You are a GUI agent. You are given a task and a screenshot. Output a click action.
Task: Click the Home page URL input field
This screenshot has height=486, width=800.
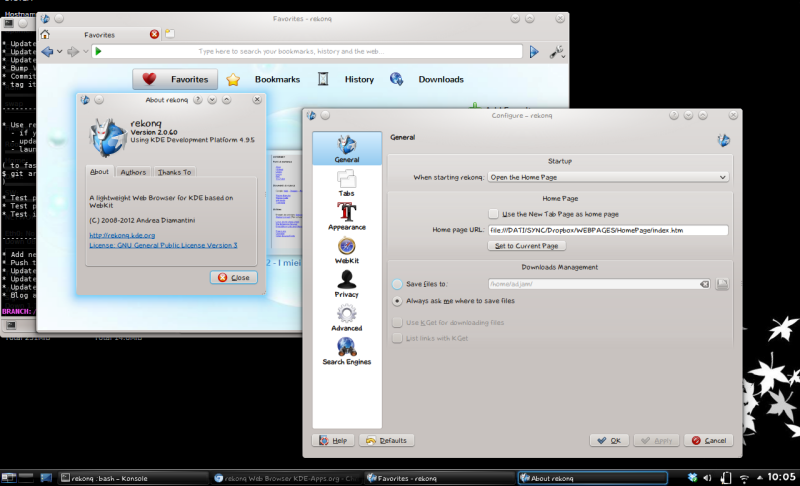(x=608, y=231)
